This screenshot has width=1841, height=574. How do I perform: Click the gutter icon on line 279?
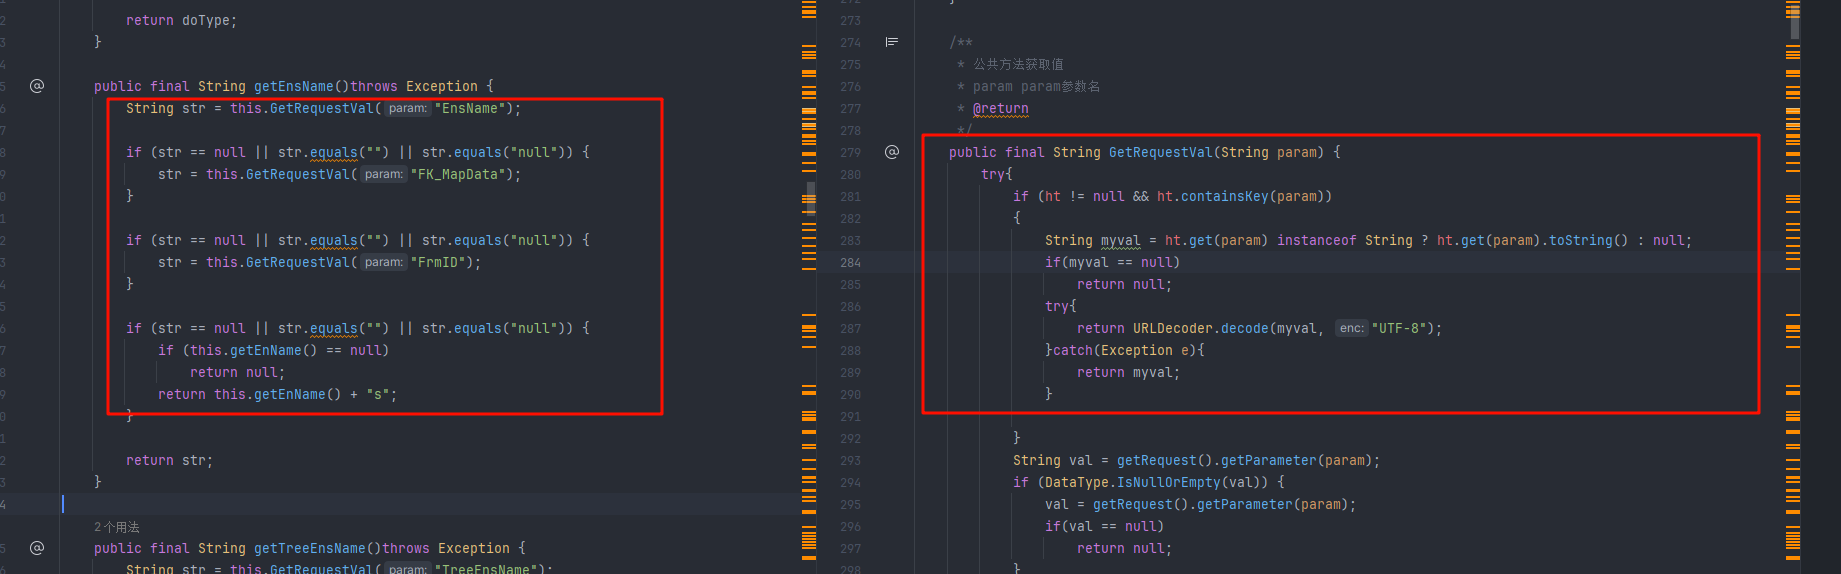point(892,152)
